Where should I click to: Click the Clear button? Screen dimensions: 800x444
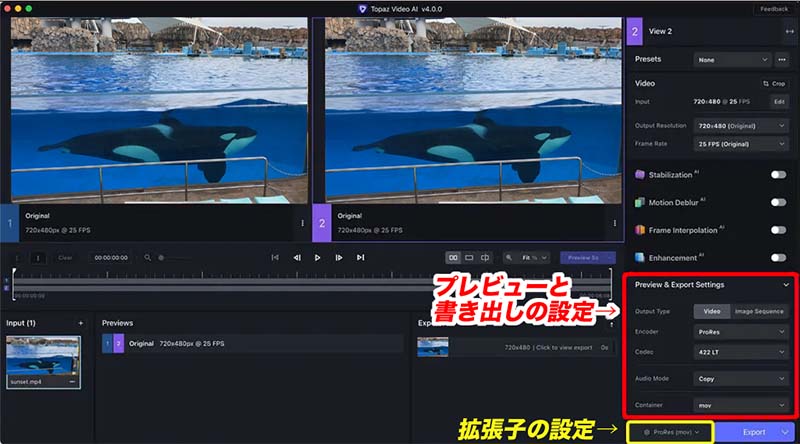65,258
